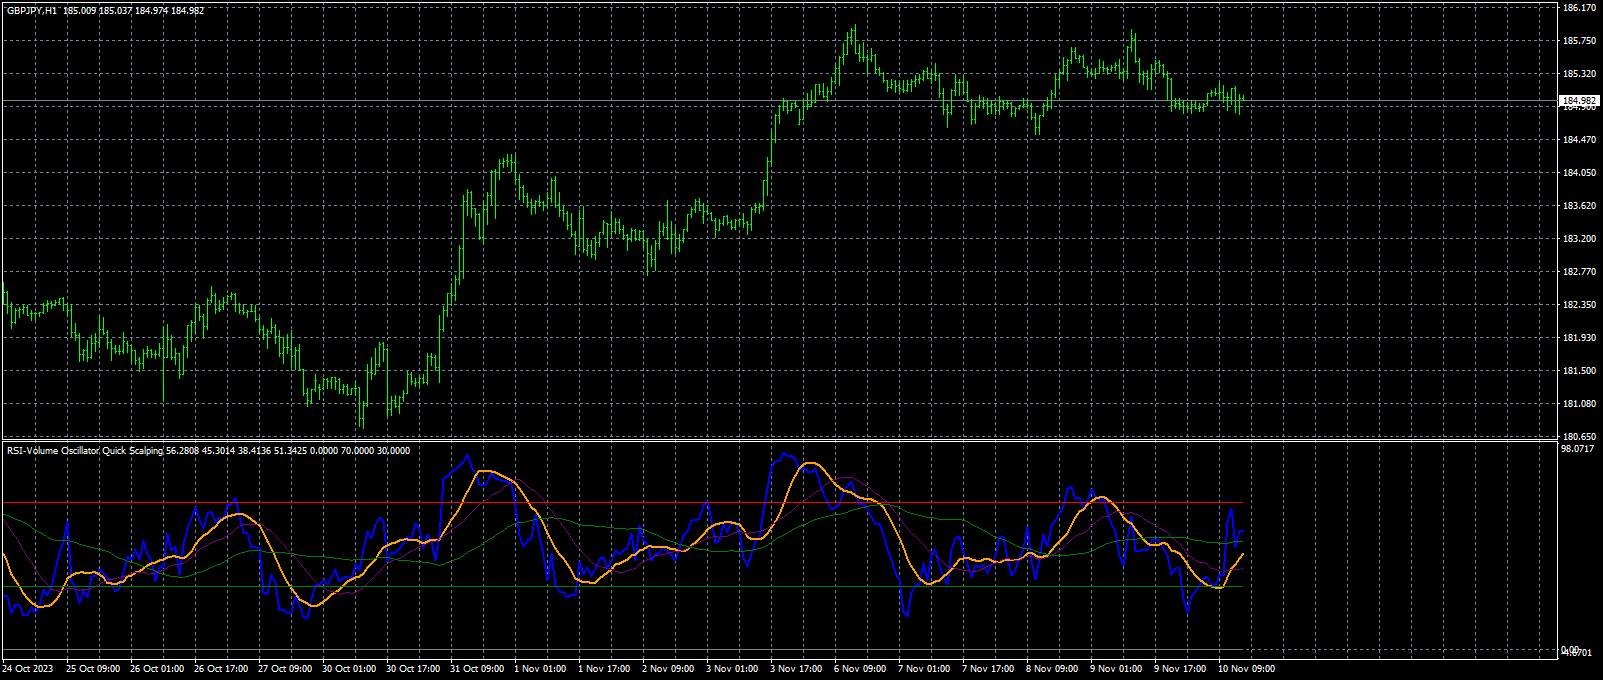Click the 31 Oct 09:00 time label
This screenshot has width=1603, height=680.
(477, 669)
